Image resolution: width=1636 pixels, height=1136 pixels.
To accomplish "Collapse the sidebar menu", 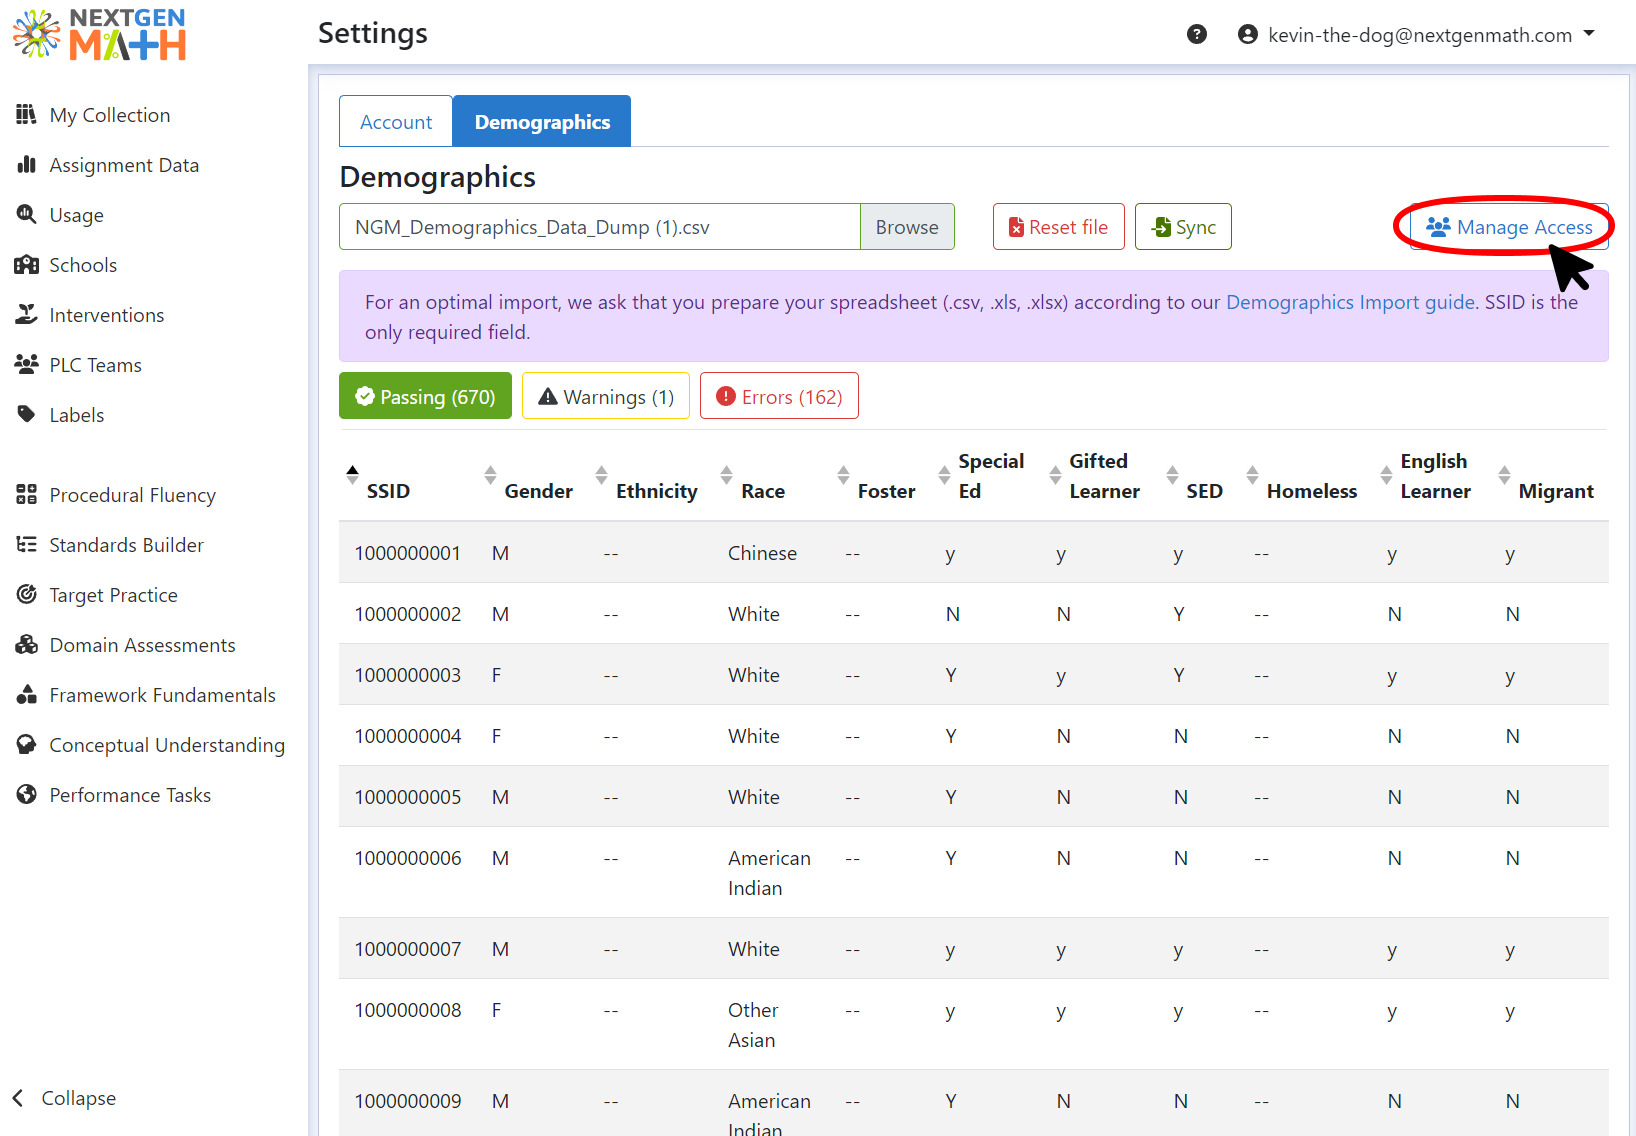I will click(65, 1098).
